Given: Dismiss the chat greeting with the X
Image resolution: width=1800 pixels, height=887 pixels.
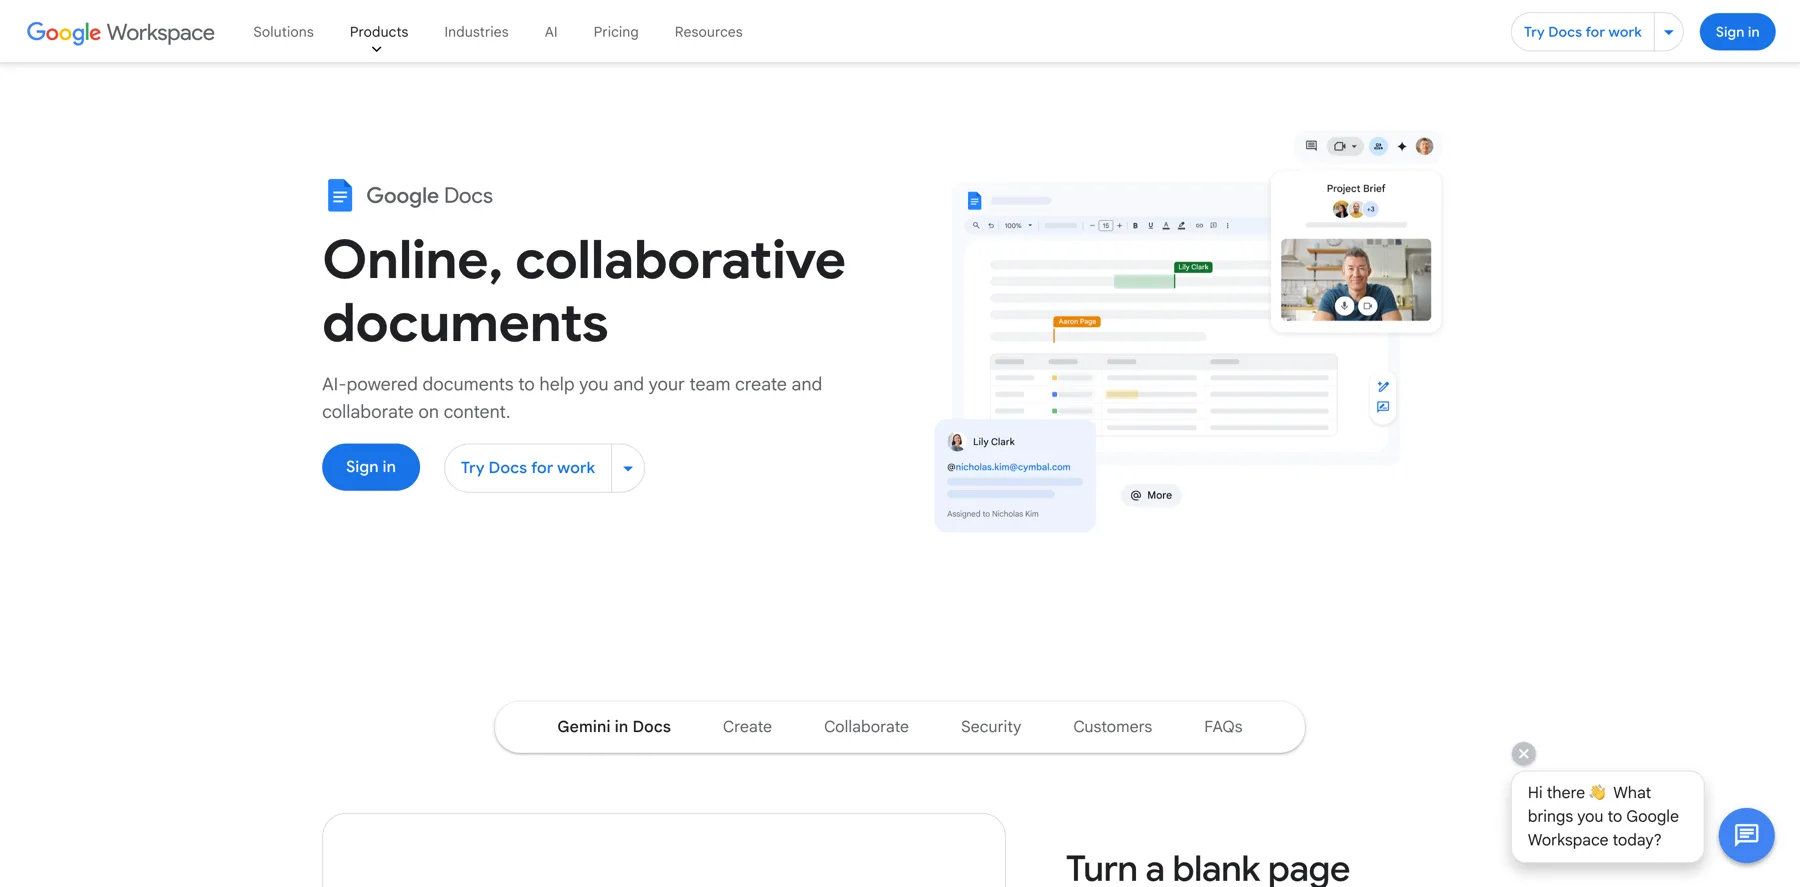Looking at the screenshot, I should coord(1524,754).
